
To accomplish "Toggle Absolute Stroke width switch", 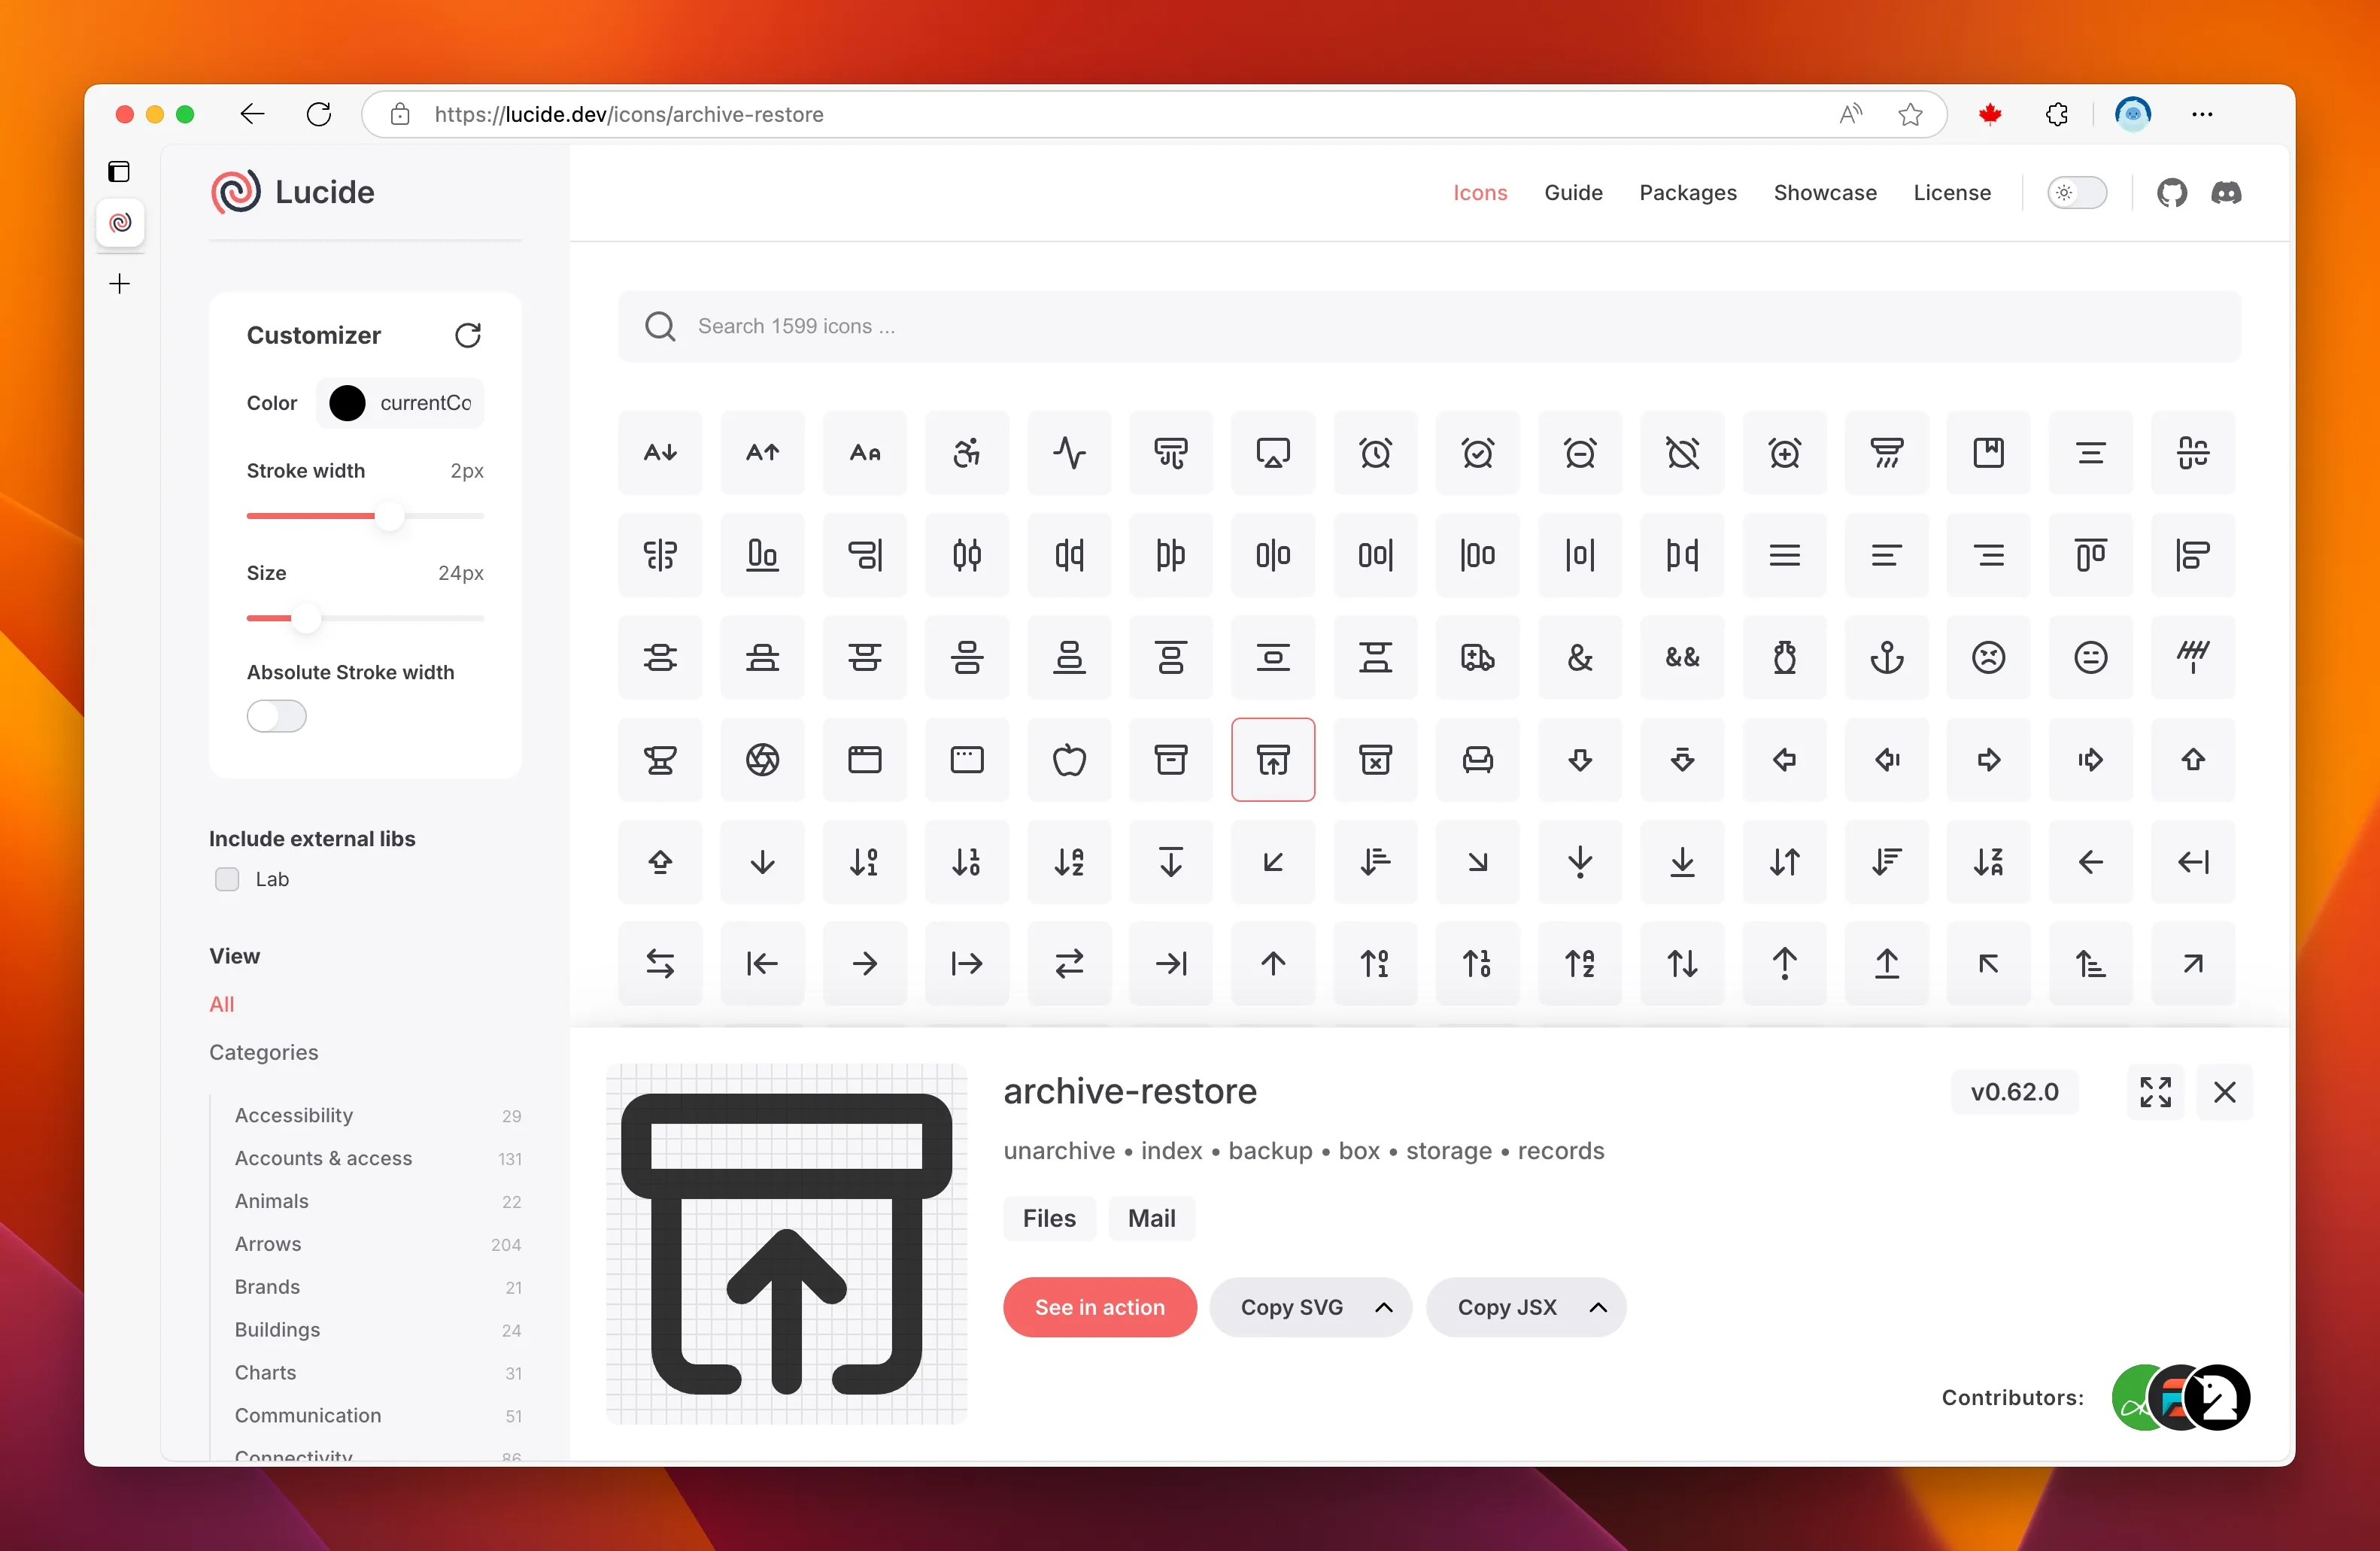I will (277, 716).
